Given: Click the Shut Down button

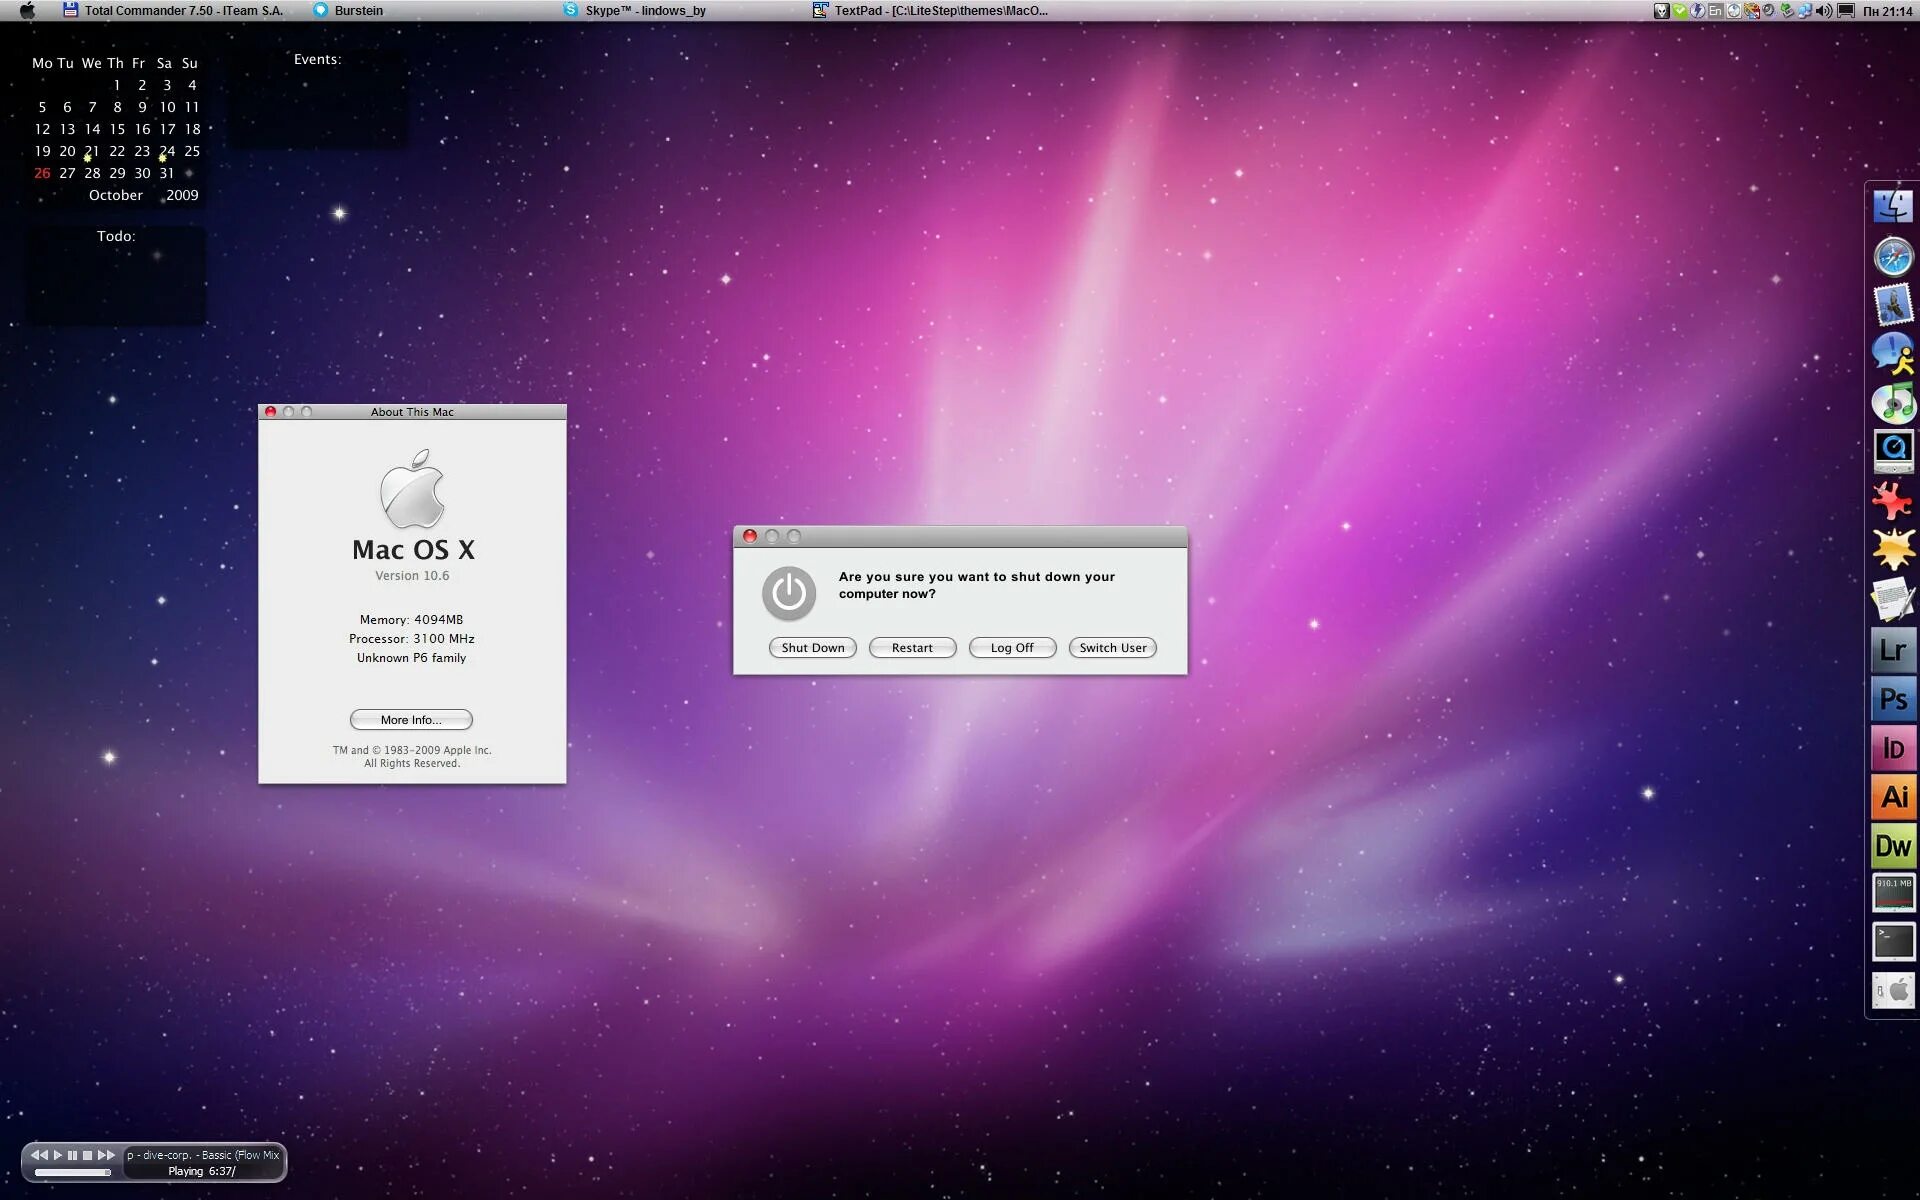Looking at the screenshot, I should 812,648.
